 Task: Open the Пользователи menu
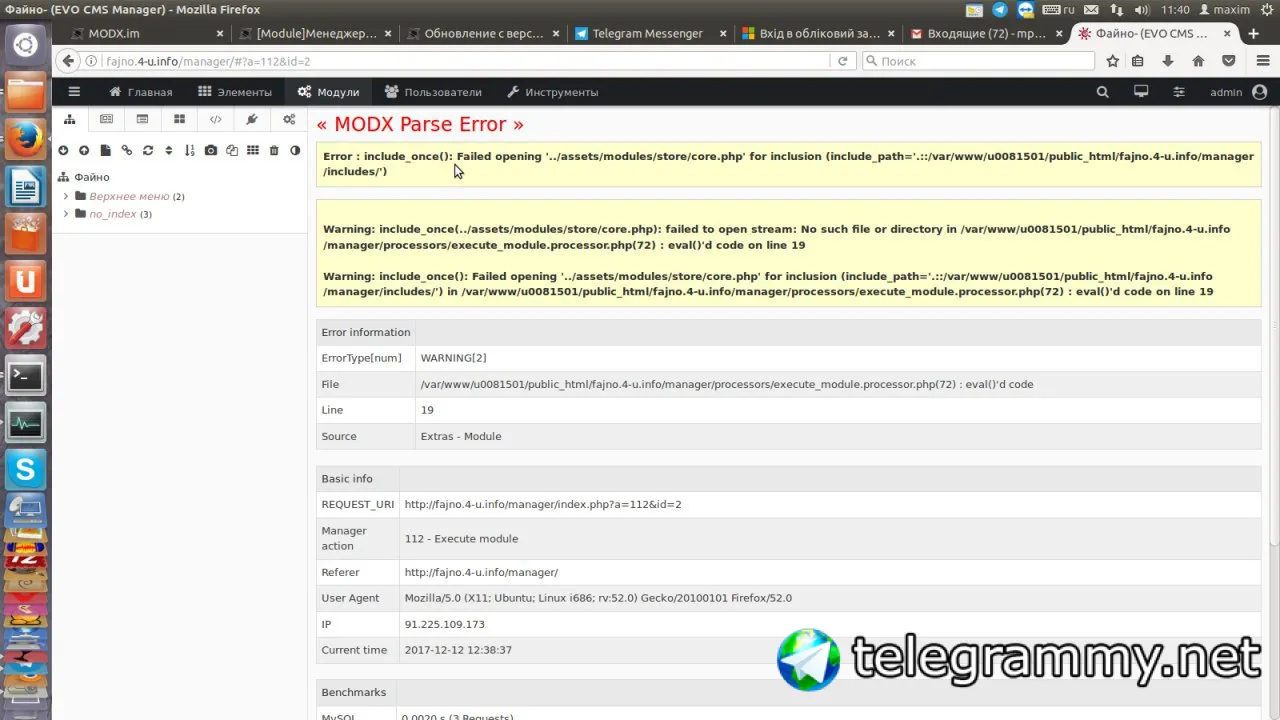pyautogui.click(x=433, y=92)
